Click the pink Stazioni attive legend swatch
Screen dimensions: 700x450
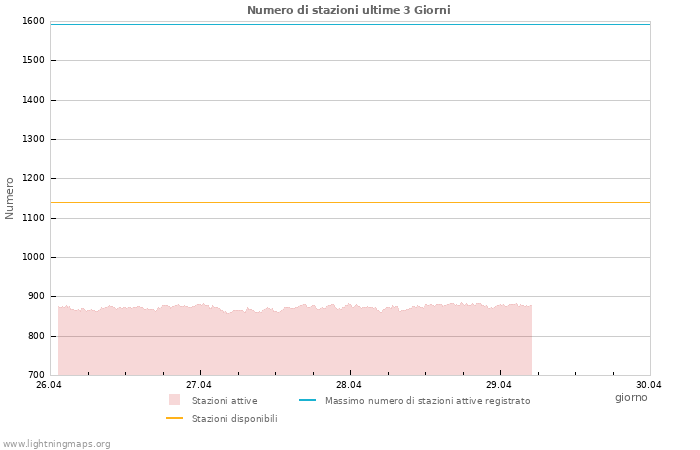(174, 400)
